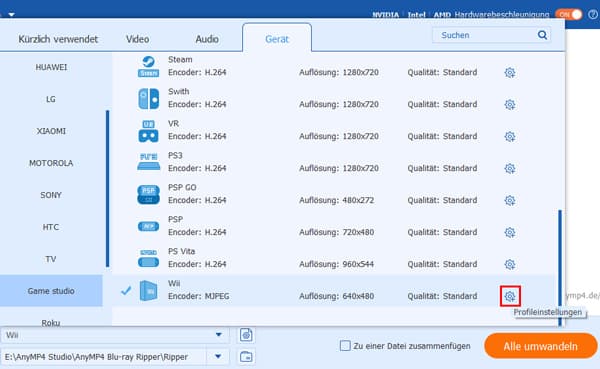Open profile settings gear for PS3
Screen dimensions: 600x369
pos(509,168)
